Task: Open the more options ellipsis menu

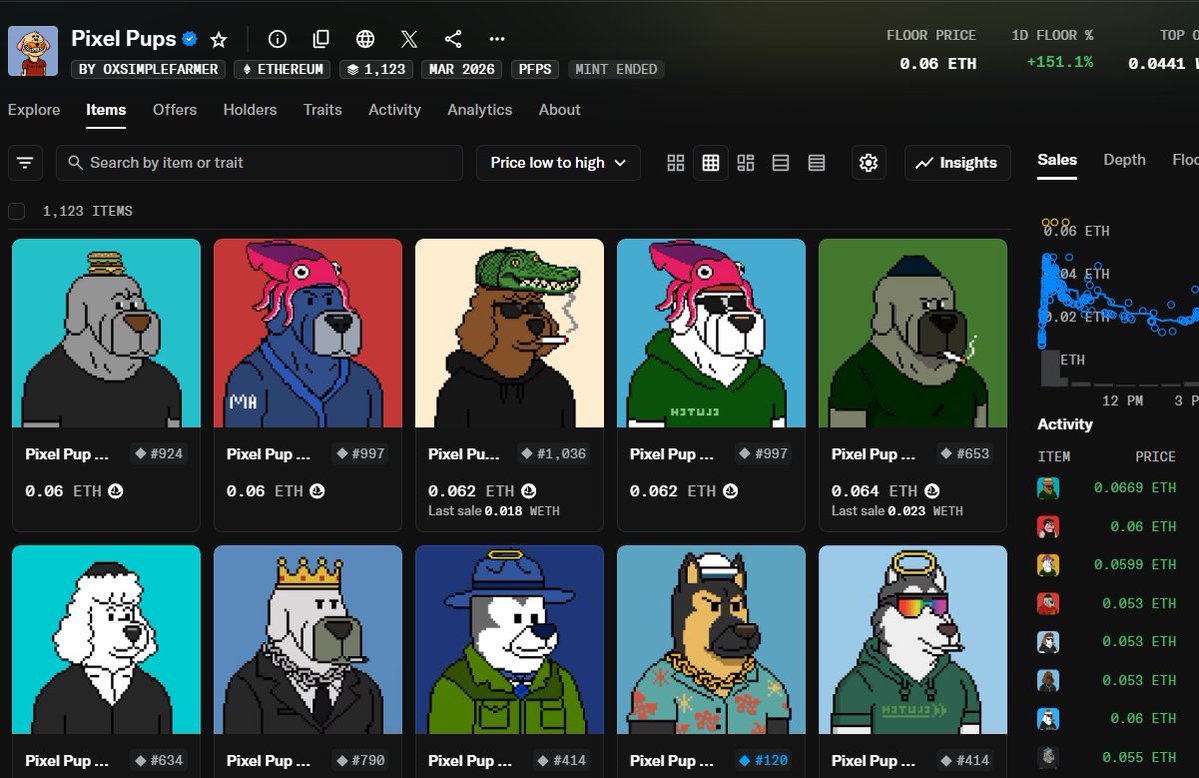Action: point(497,39)
